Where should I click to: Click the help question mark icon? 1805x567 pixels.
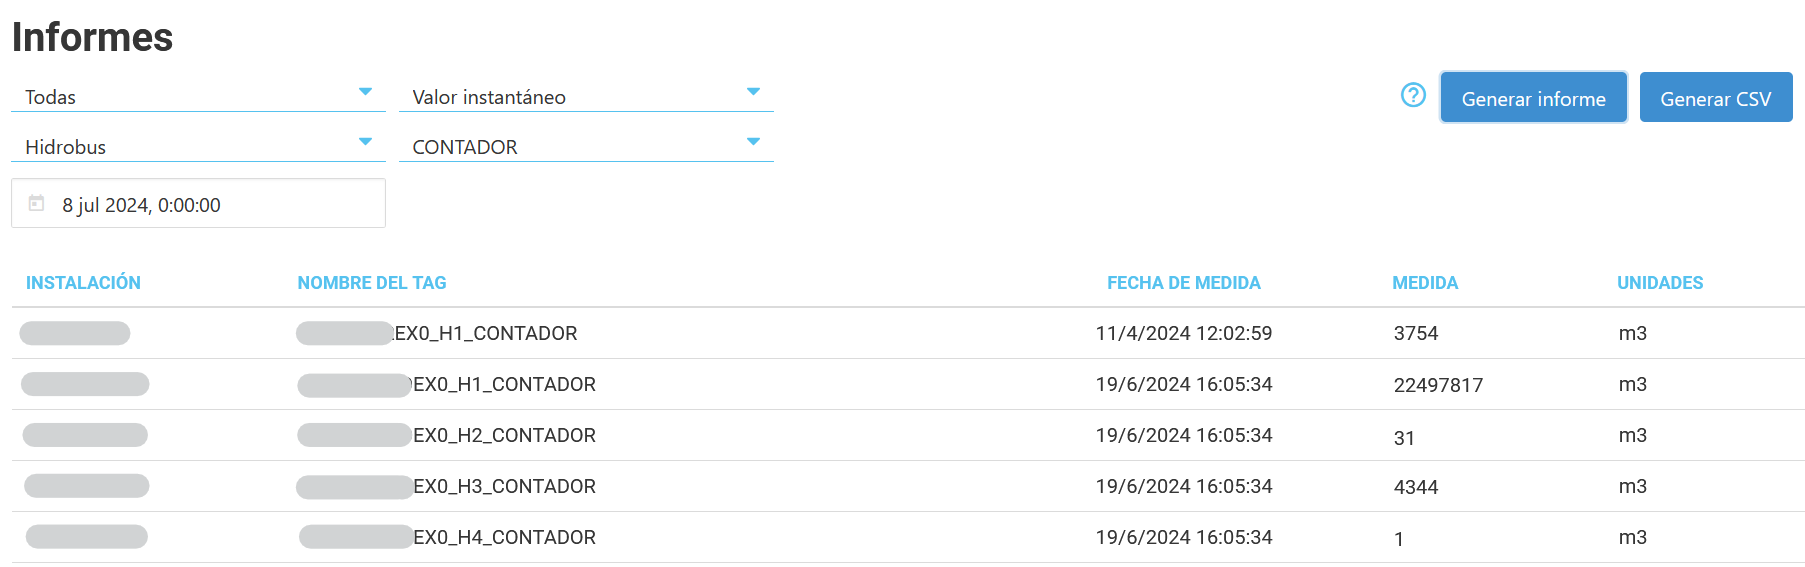1412,95
